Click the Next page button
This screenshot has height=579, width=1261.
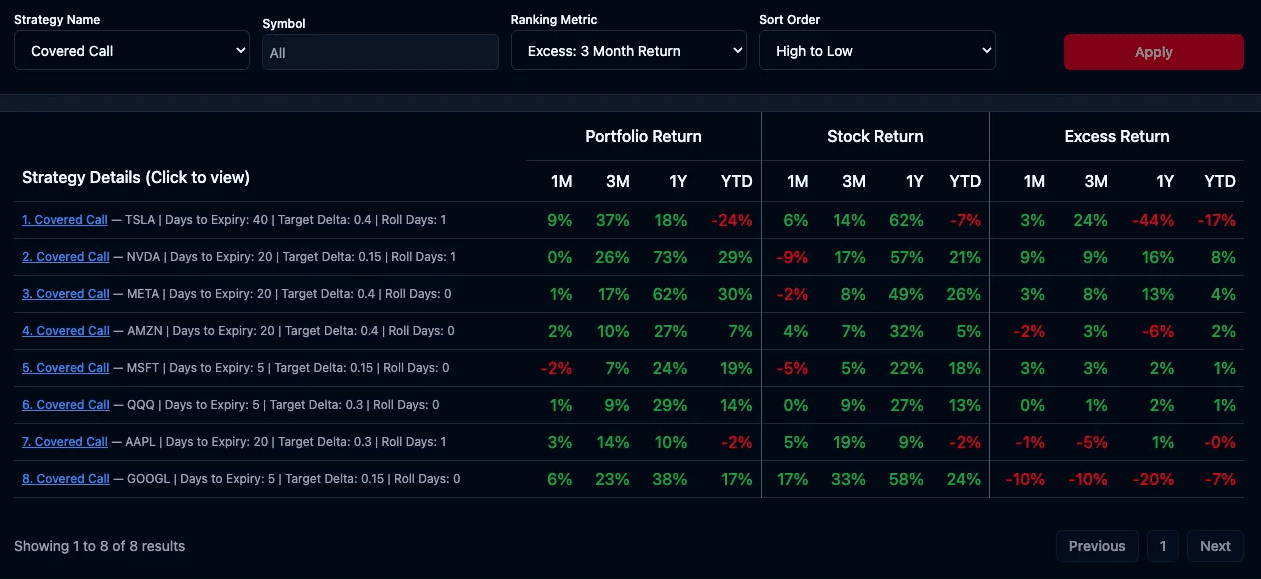pyautogui.click(x=1215, y=546)
